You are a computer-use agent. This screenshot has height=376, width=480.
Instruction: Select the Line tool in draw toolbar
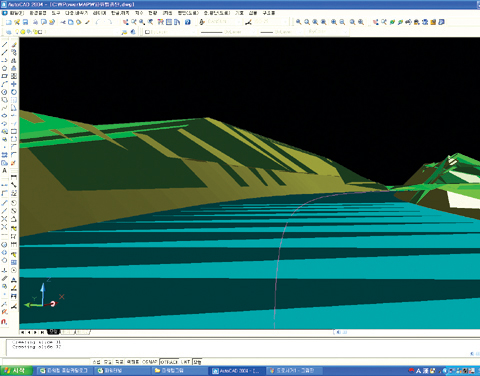tap(4, 44)
